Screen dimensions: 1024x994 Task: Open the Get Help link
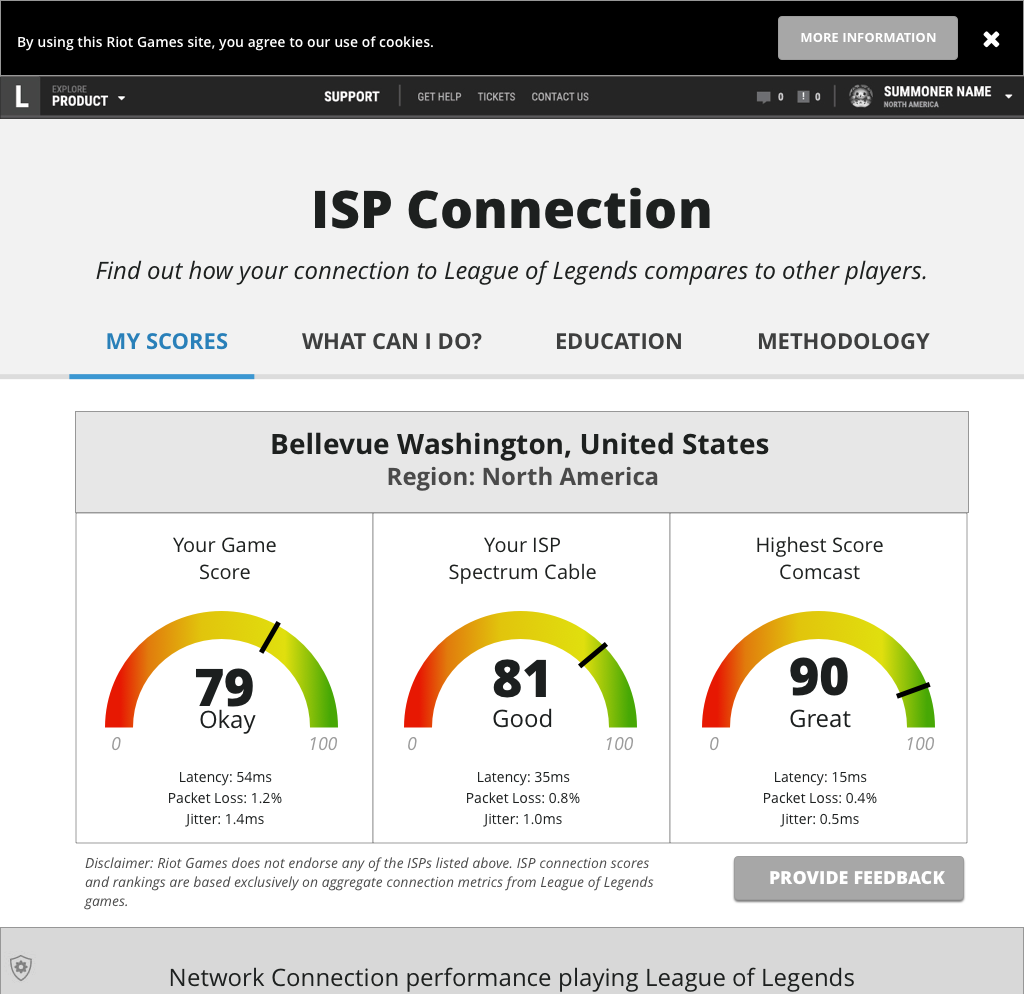[439, 97]
